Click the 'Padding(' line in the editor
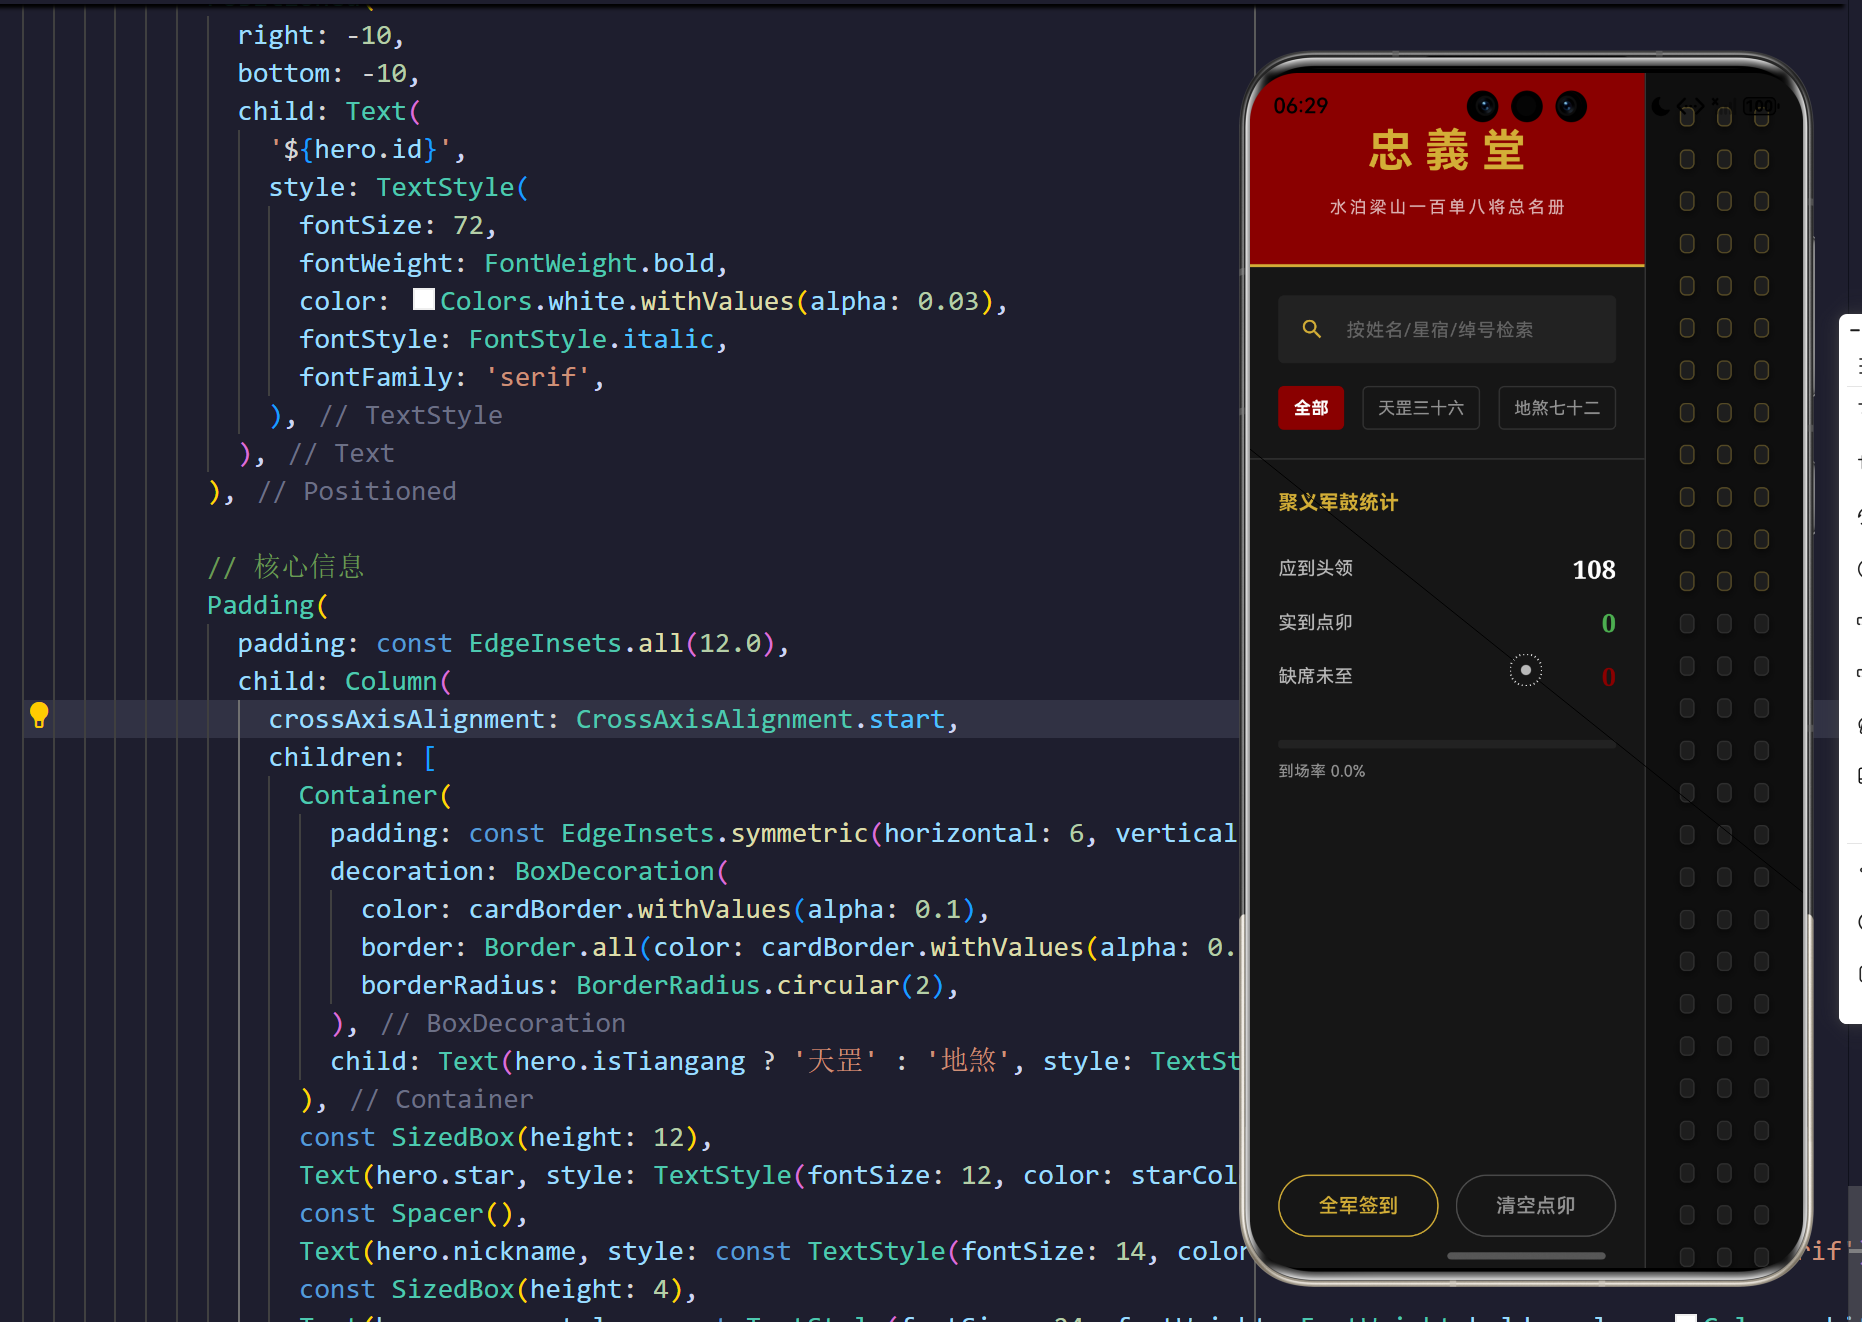Screen dimensions: 1862x1322 [x=268, y=606]
